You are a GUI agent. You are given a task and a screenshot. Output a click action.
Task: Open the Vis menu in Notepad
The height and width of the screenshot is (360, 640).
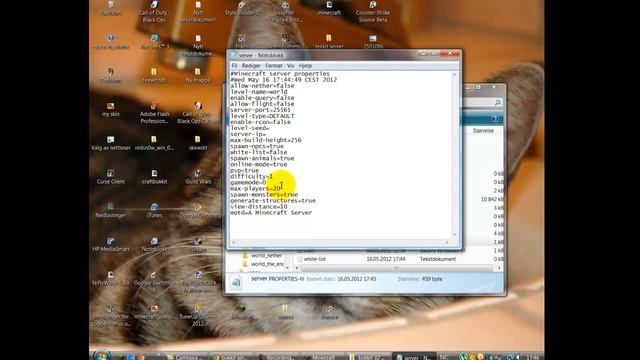(290, 66)
